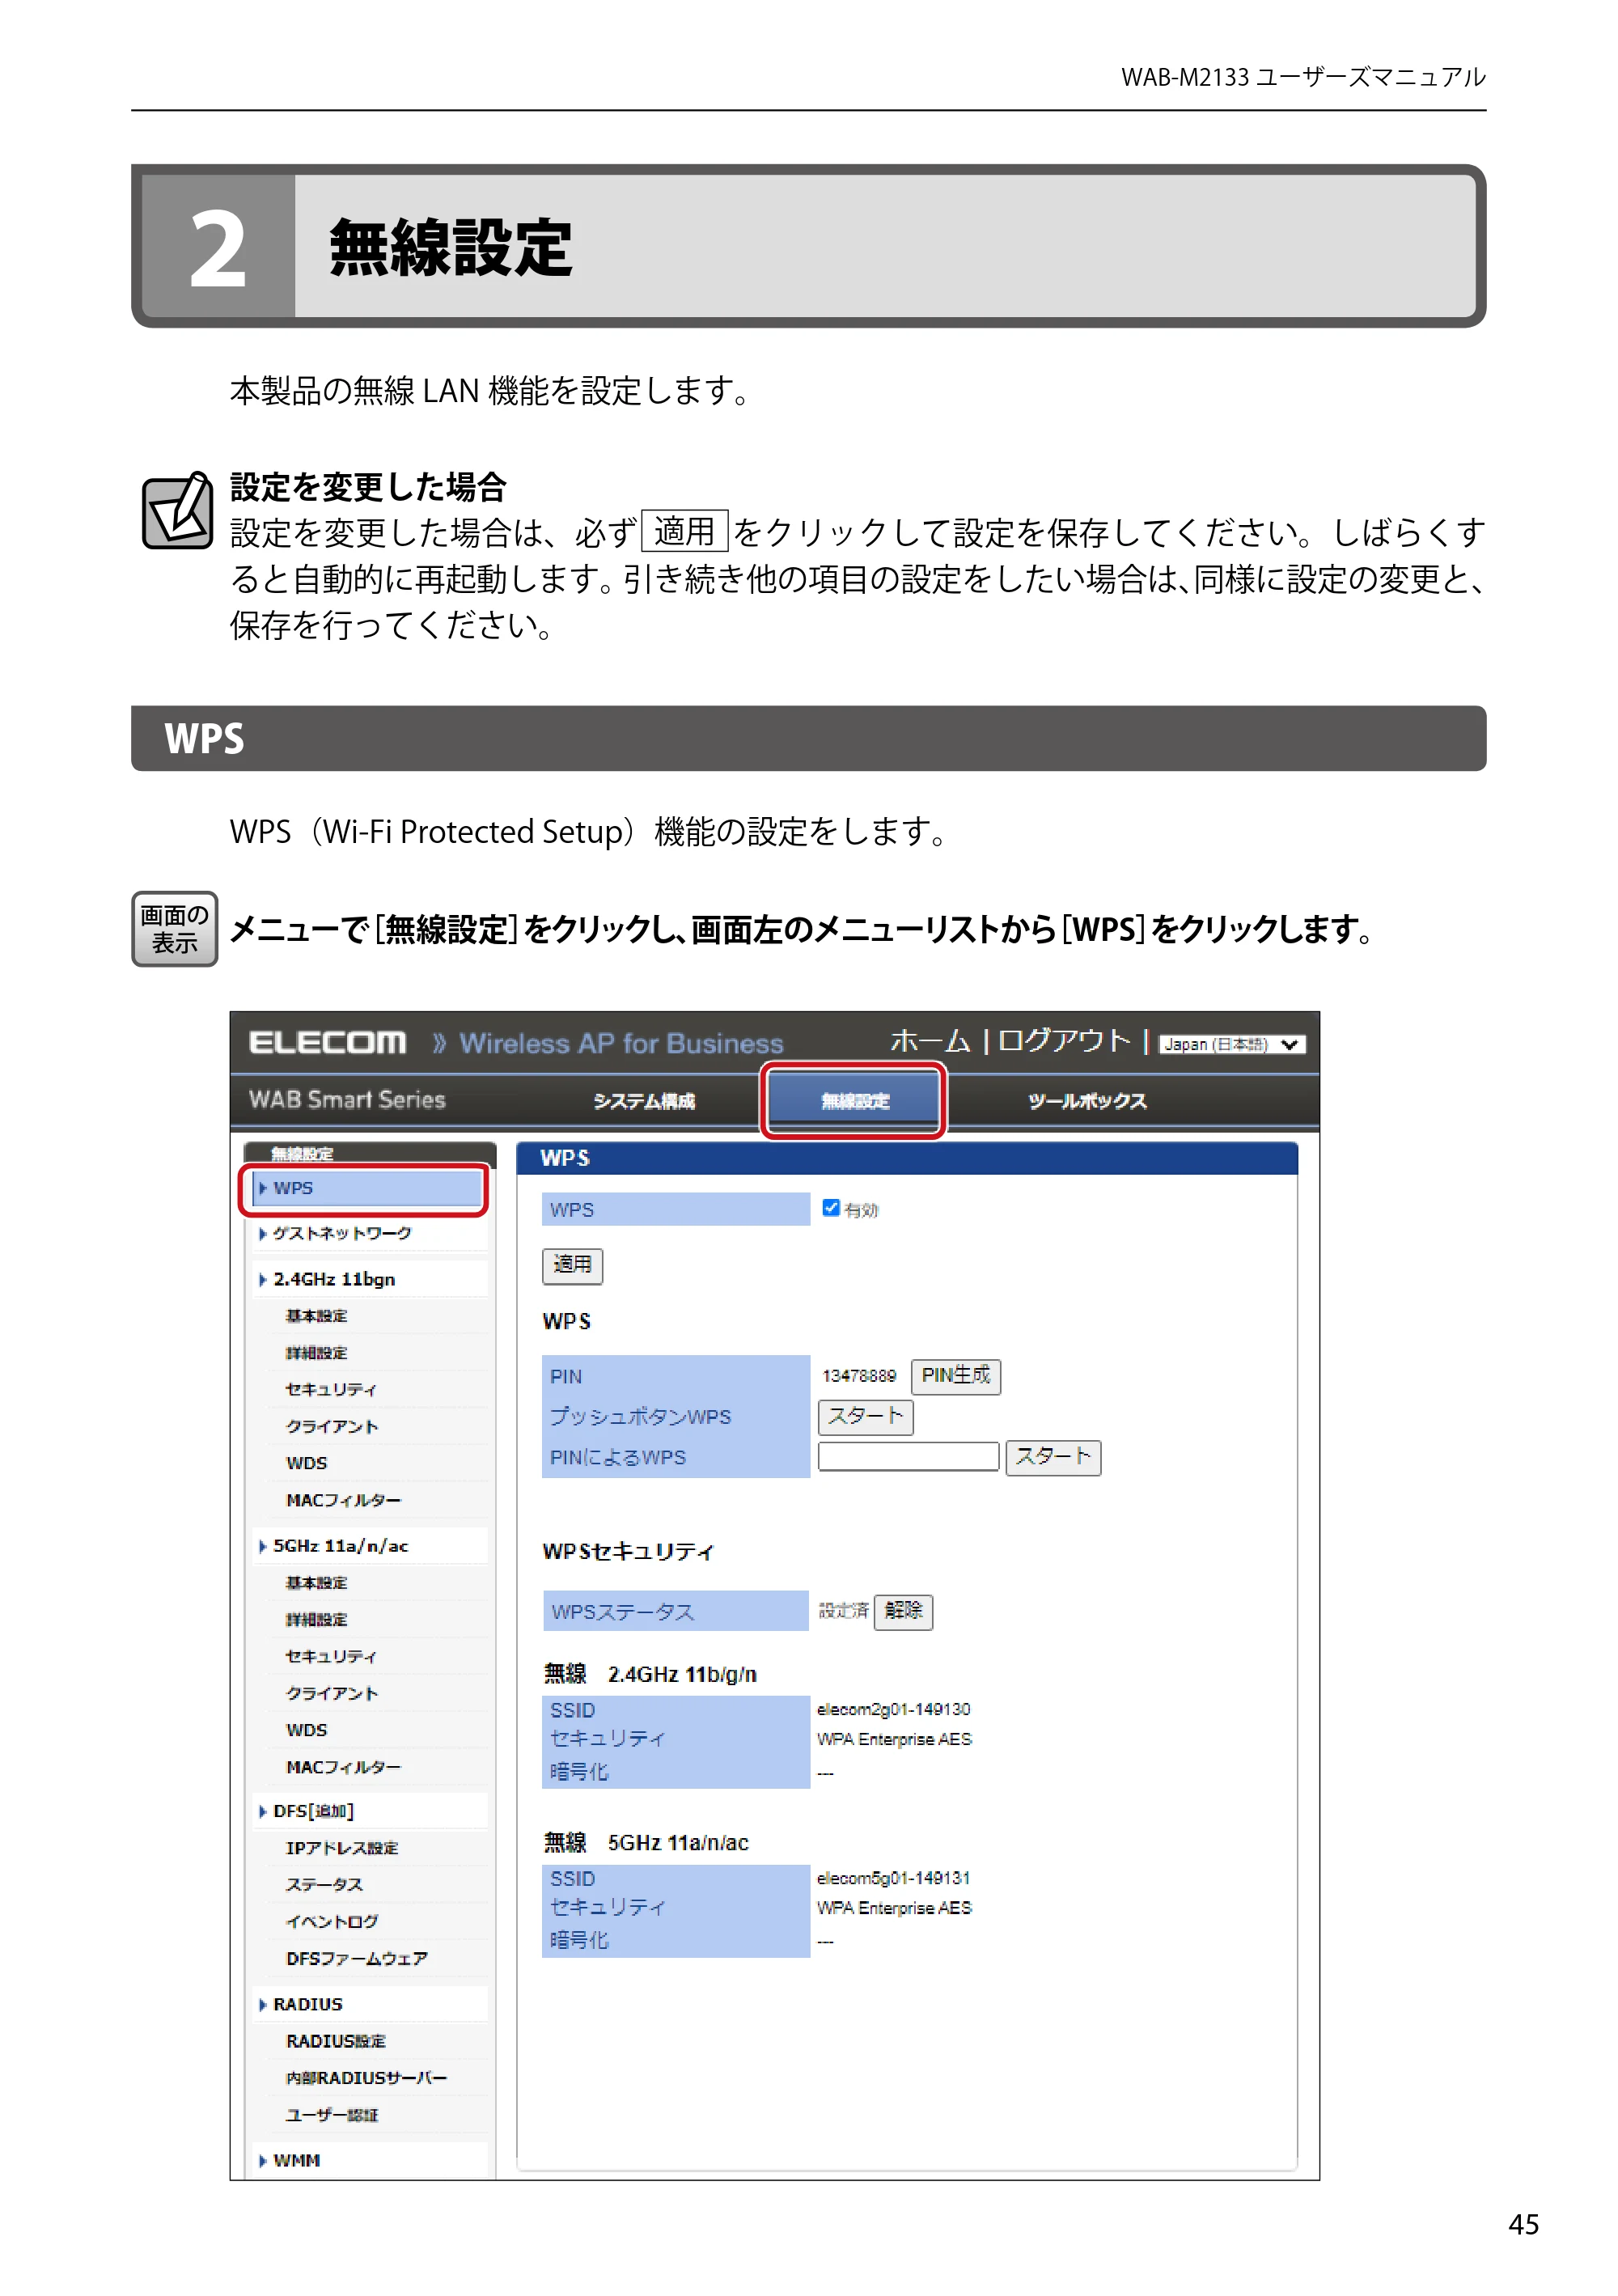Open ユーザー認証 in the left menu
Screen dimensions: 1618x2296
331,2115
